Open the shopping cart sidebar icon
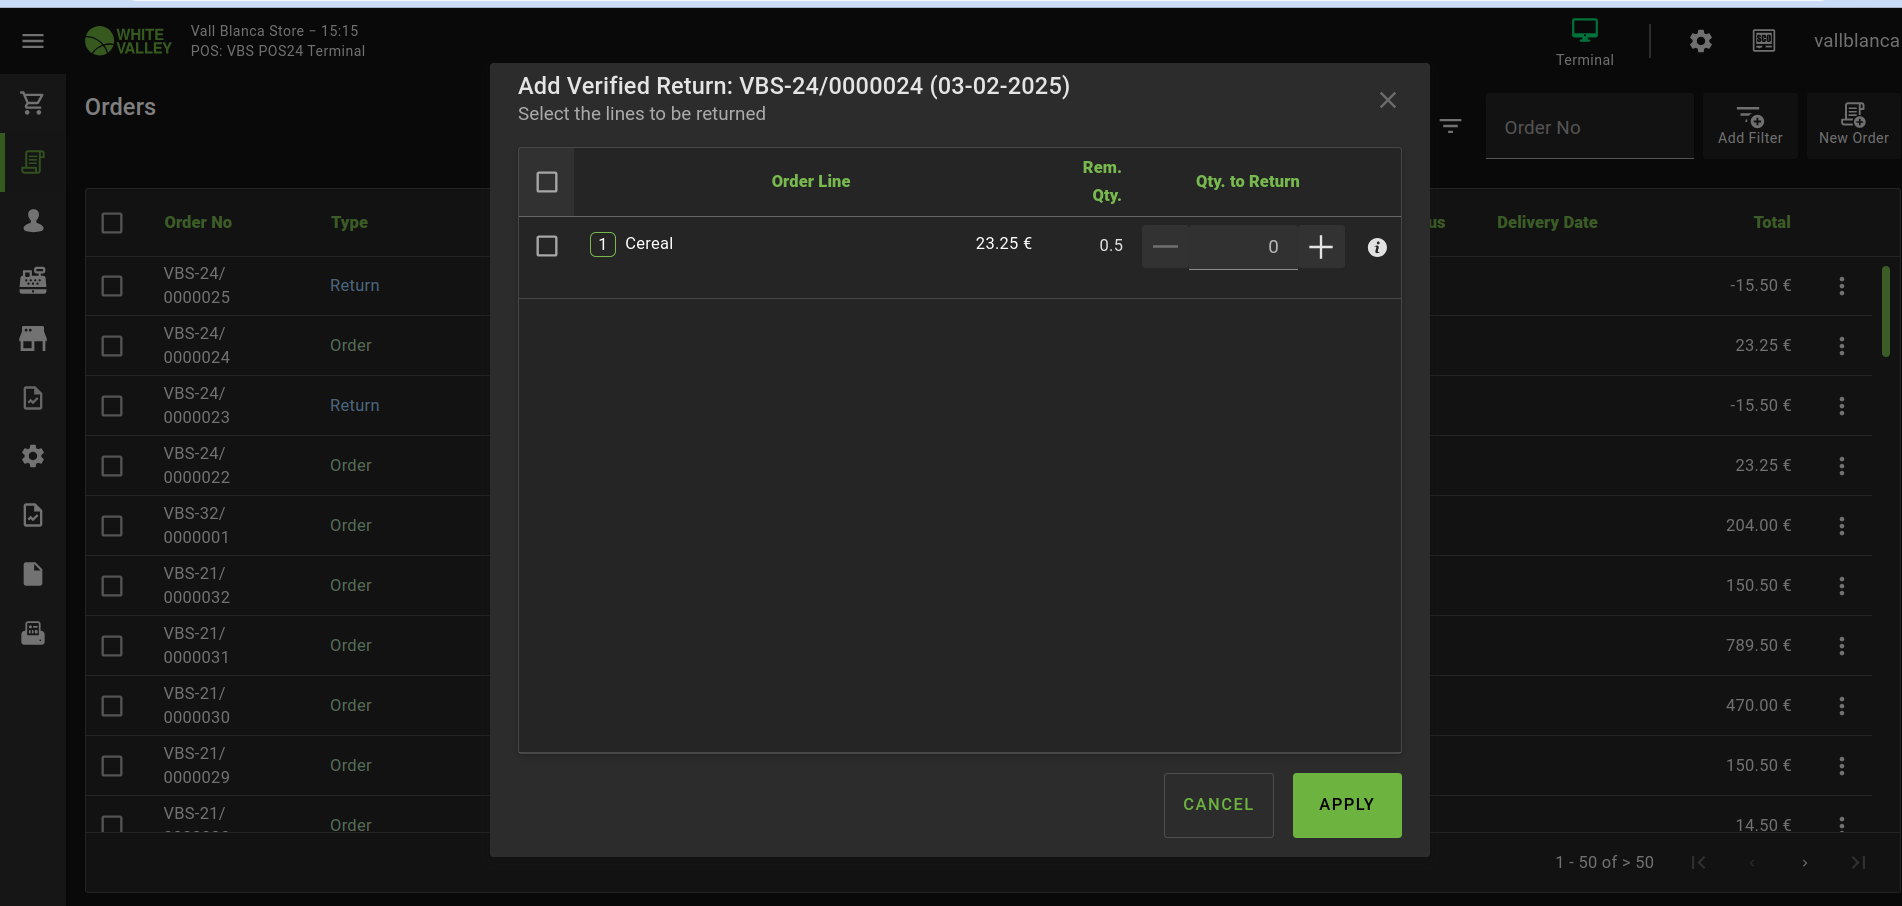The image size is (1902, 906). (x=33, y=103)
